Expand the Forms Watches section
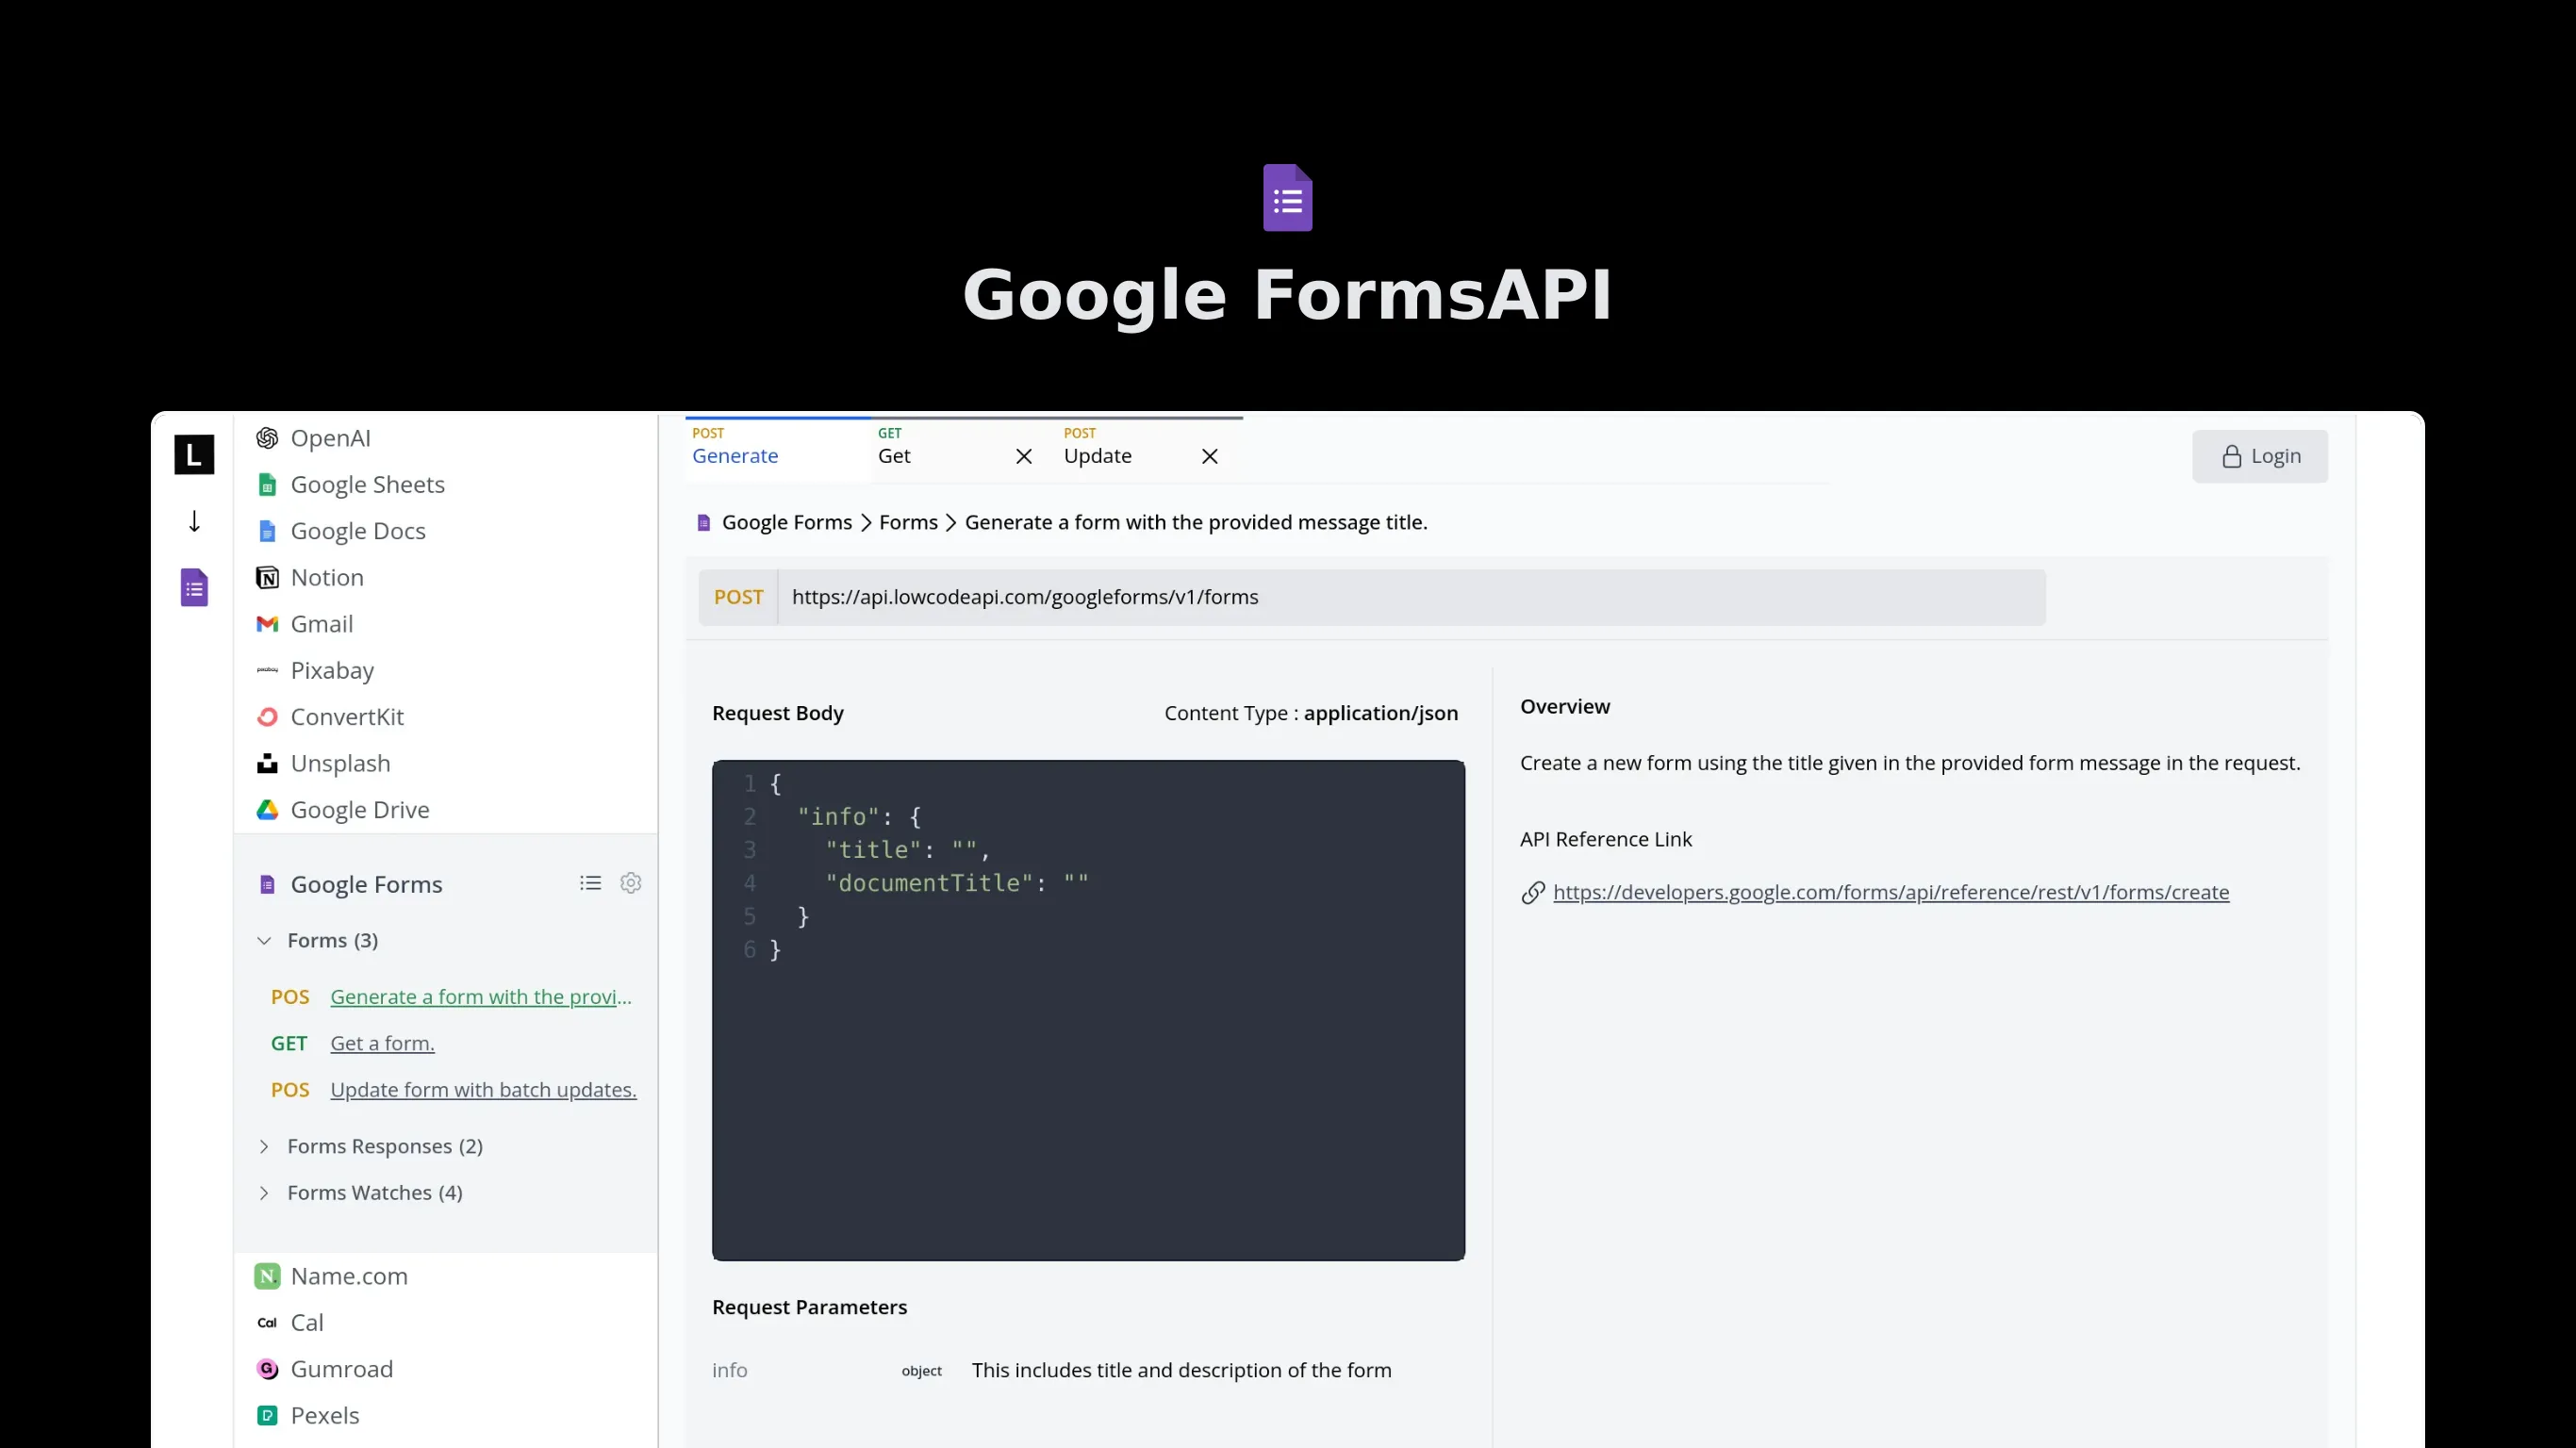The width and height of the screenshot is (2576, 1448). (x=264, y=1192)
